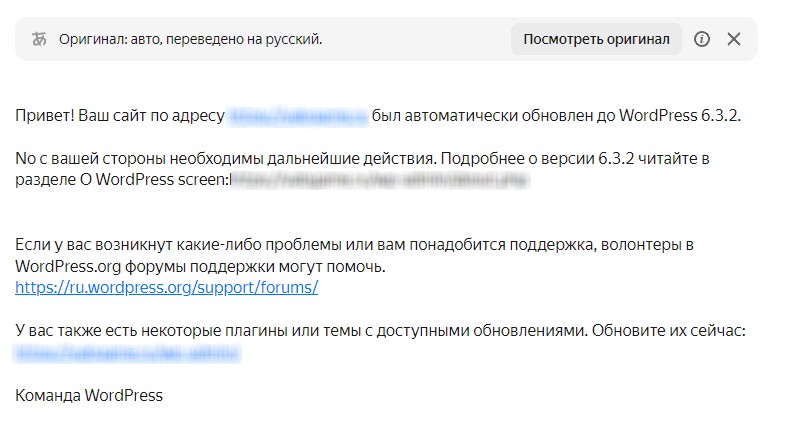Image resolution: width=791 pixels, height=426 pixels.
Task: Click the translation language icon in banner
Action: 39,39
